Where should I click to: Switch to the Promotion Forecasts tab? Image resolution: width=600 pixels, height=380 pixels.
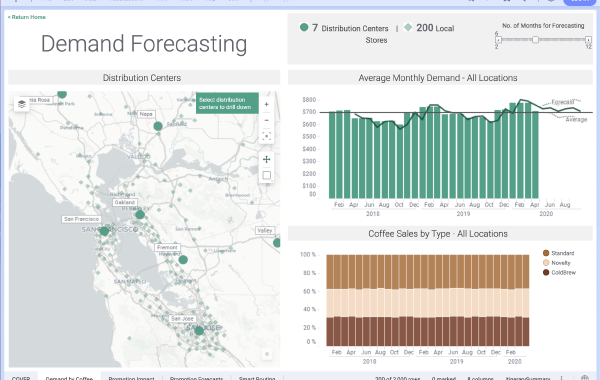pyautogui.click(x=196, y=377)
